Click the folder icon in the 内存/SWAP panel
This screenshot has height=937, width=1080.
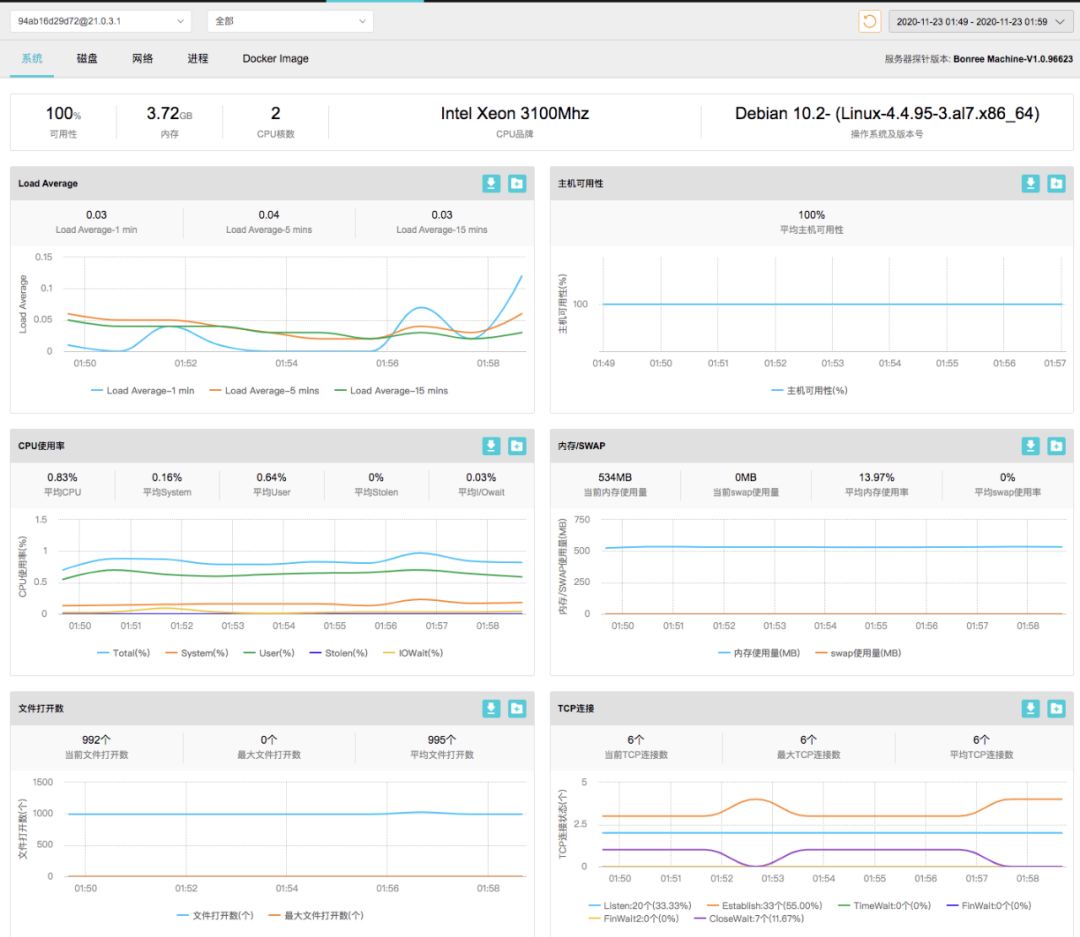[x=1057, y=446]
